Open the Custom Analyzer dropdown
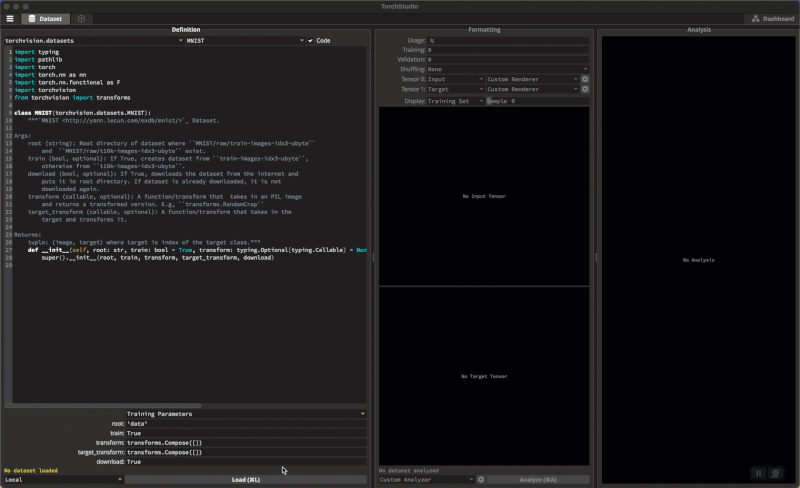This screenshot has width=800, height=488. tap(427, 480)
